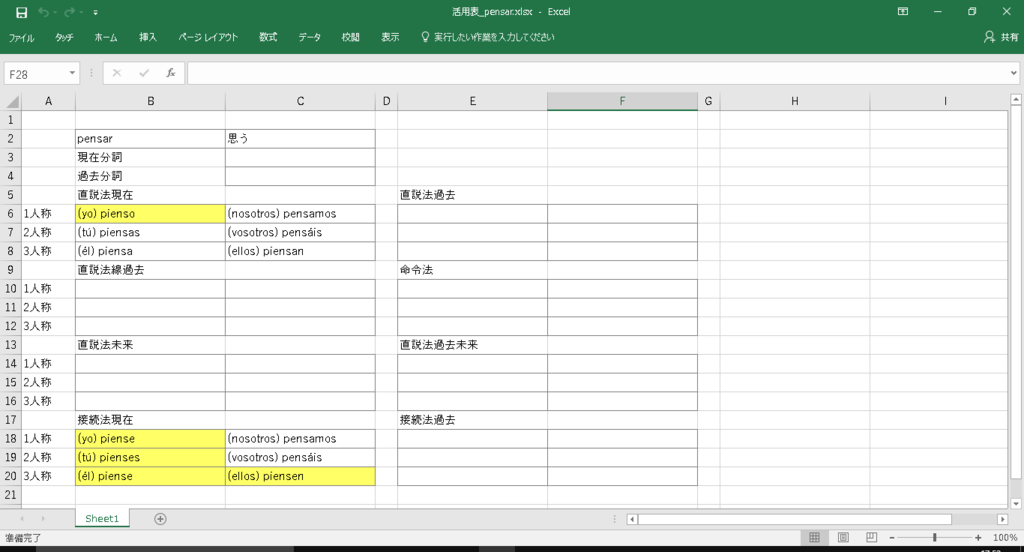Click next sheet navigation arrow
This screenshot has width=1024, height=552.
(43, 519)
